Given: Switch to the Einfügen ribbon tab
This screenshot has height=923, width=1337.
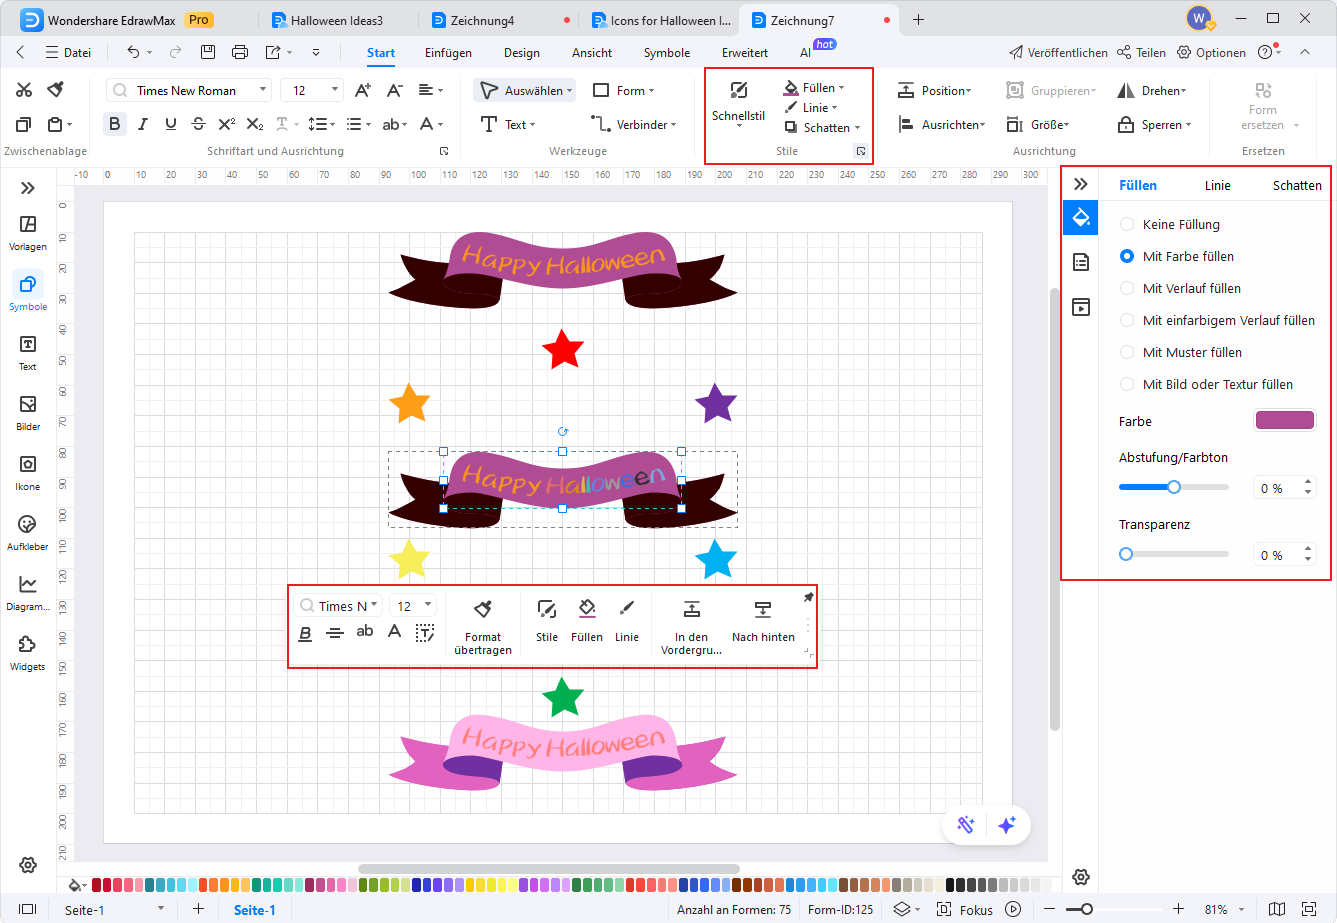Looking at the screenshot, I should tap(448, 53).
